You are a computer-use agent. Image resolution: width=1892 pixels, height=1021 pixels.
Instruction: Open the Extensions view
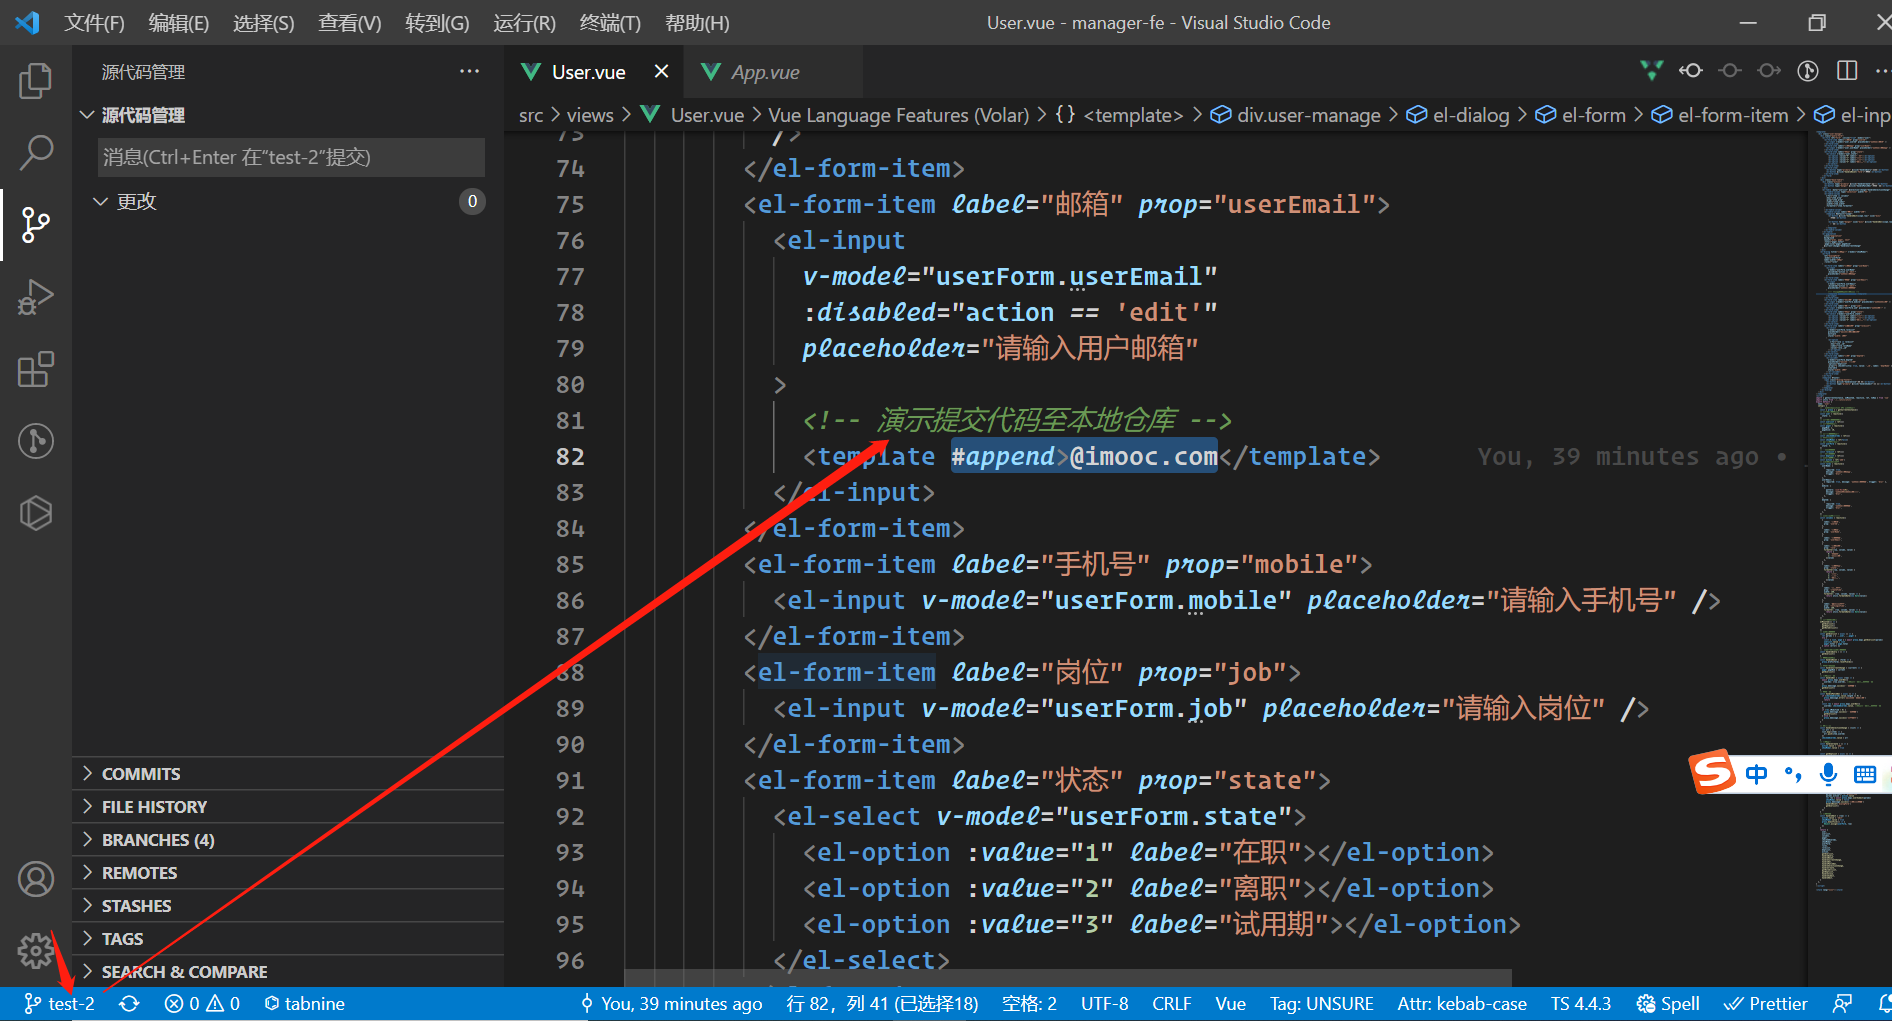click(x=36, y=369)
